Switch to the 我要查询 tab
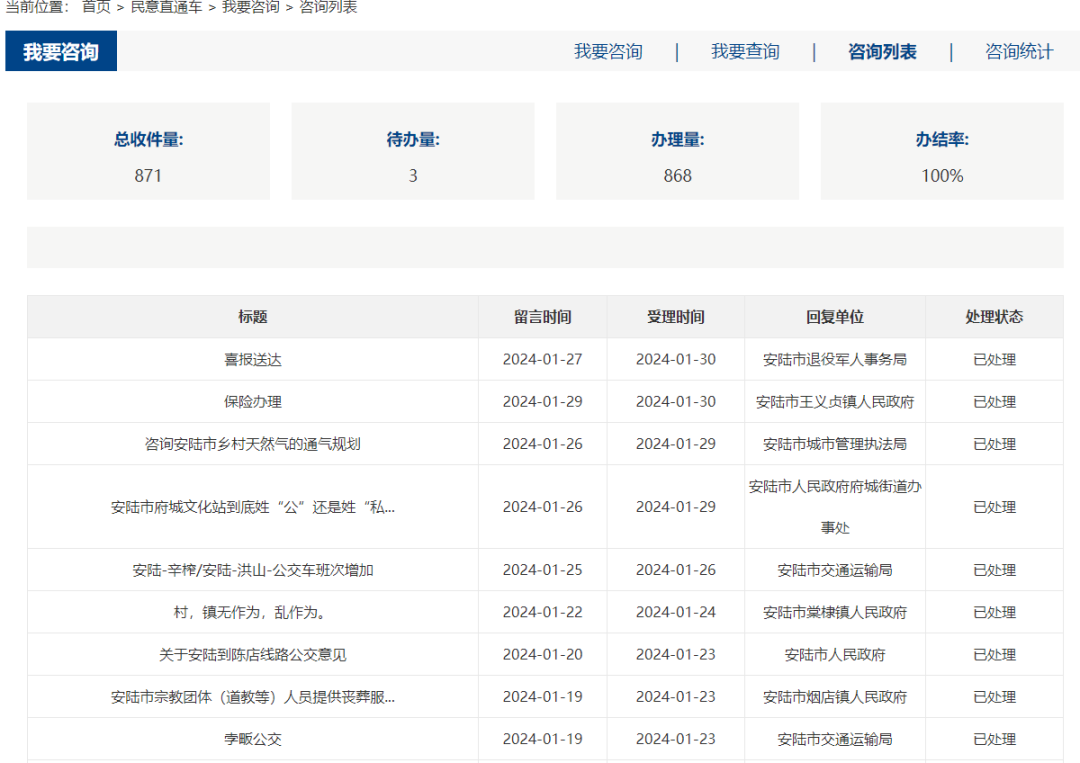The image size is (1080, 763). (745, 51)
